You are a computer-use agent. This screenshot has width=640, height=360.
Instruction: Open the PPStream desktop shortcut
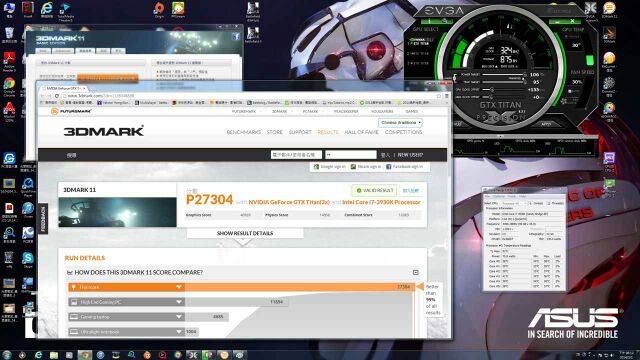[178, 9]
